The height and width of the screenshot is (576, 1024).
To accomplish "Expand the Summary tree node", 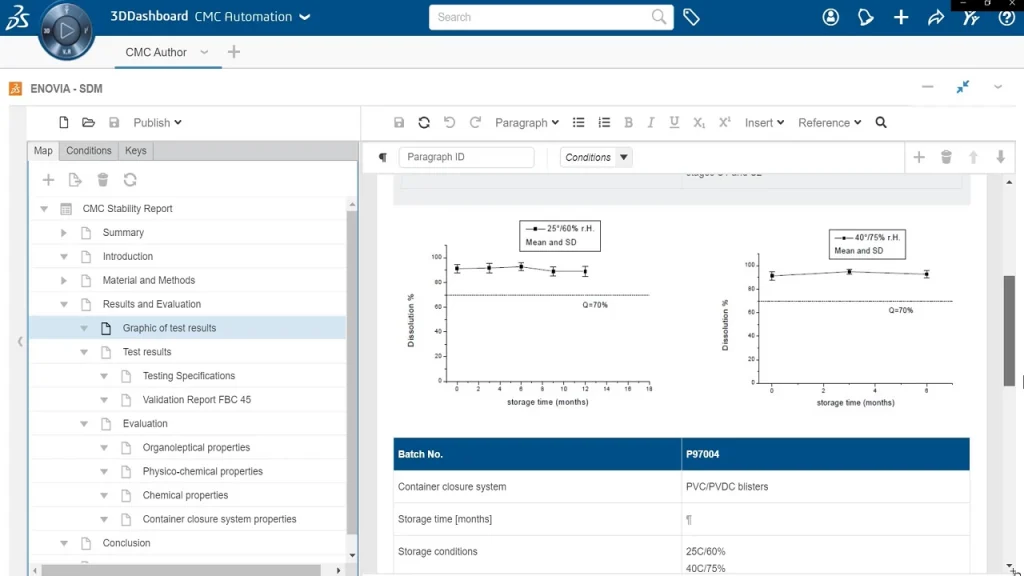I will point(64,233).
